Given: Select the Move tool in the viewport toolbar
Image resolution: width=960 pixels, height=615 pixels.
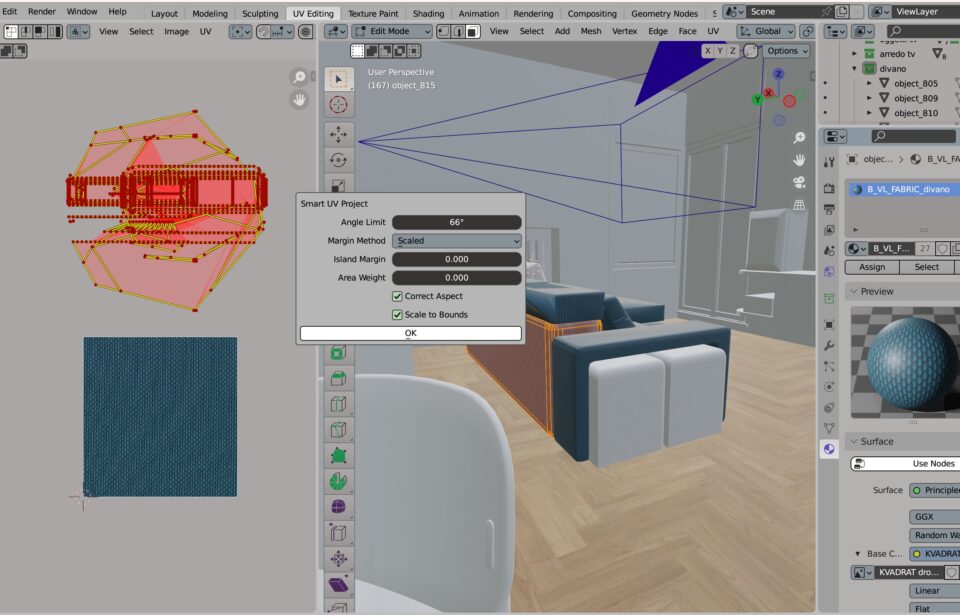Looking at the screenshot, I should [339, 134].
